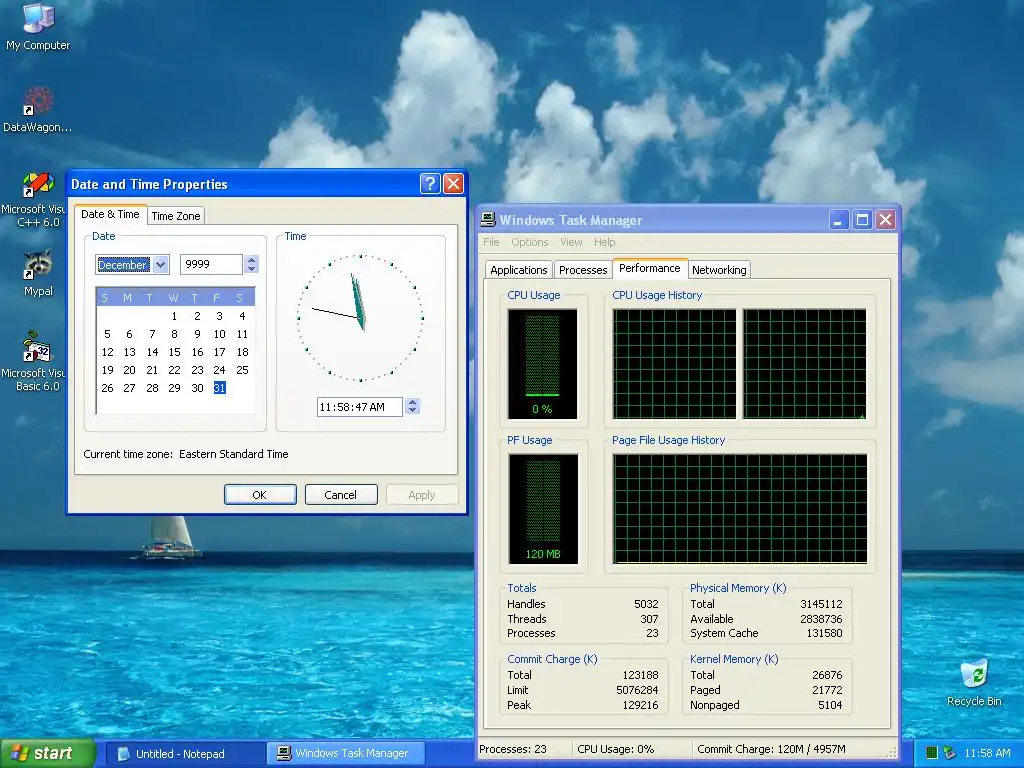Click the analog clock face

[360, 318]
